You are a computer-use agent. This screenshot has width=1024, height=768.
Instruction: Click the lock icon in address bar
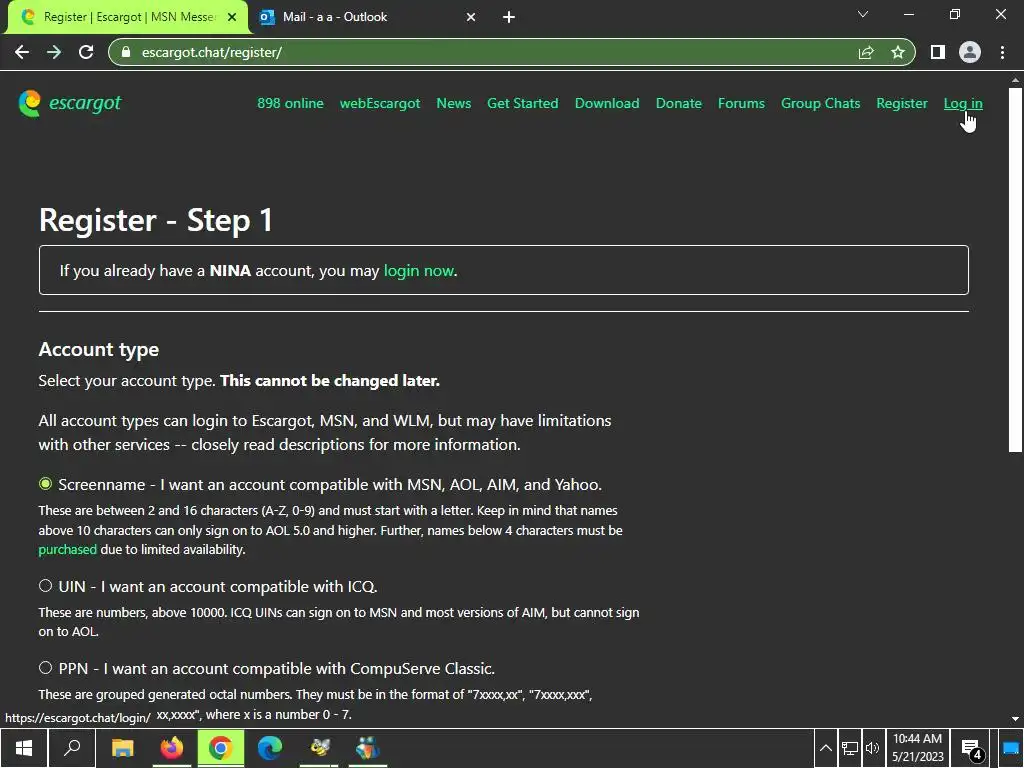tap(126, 52)
